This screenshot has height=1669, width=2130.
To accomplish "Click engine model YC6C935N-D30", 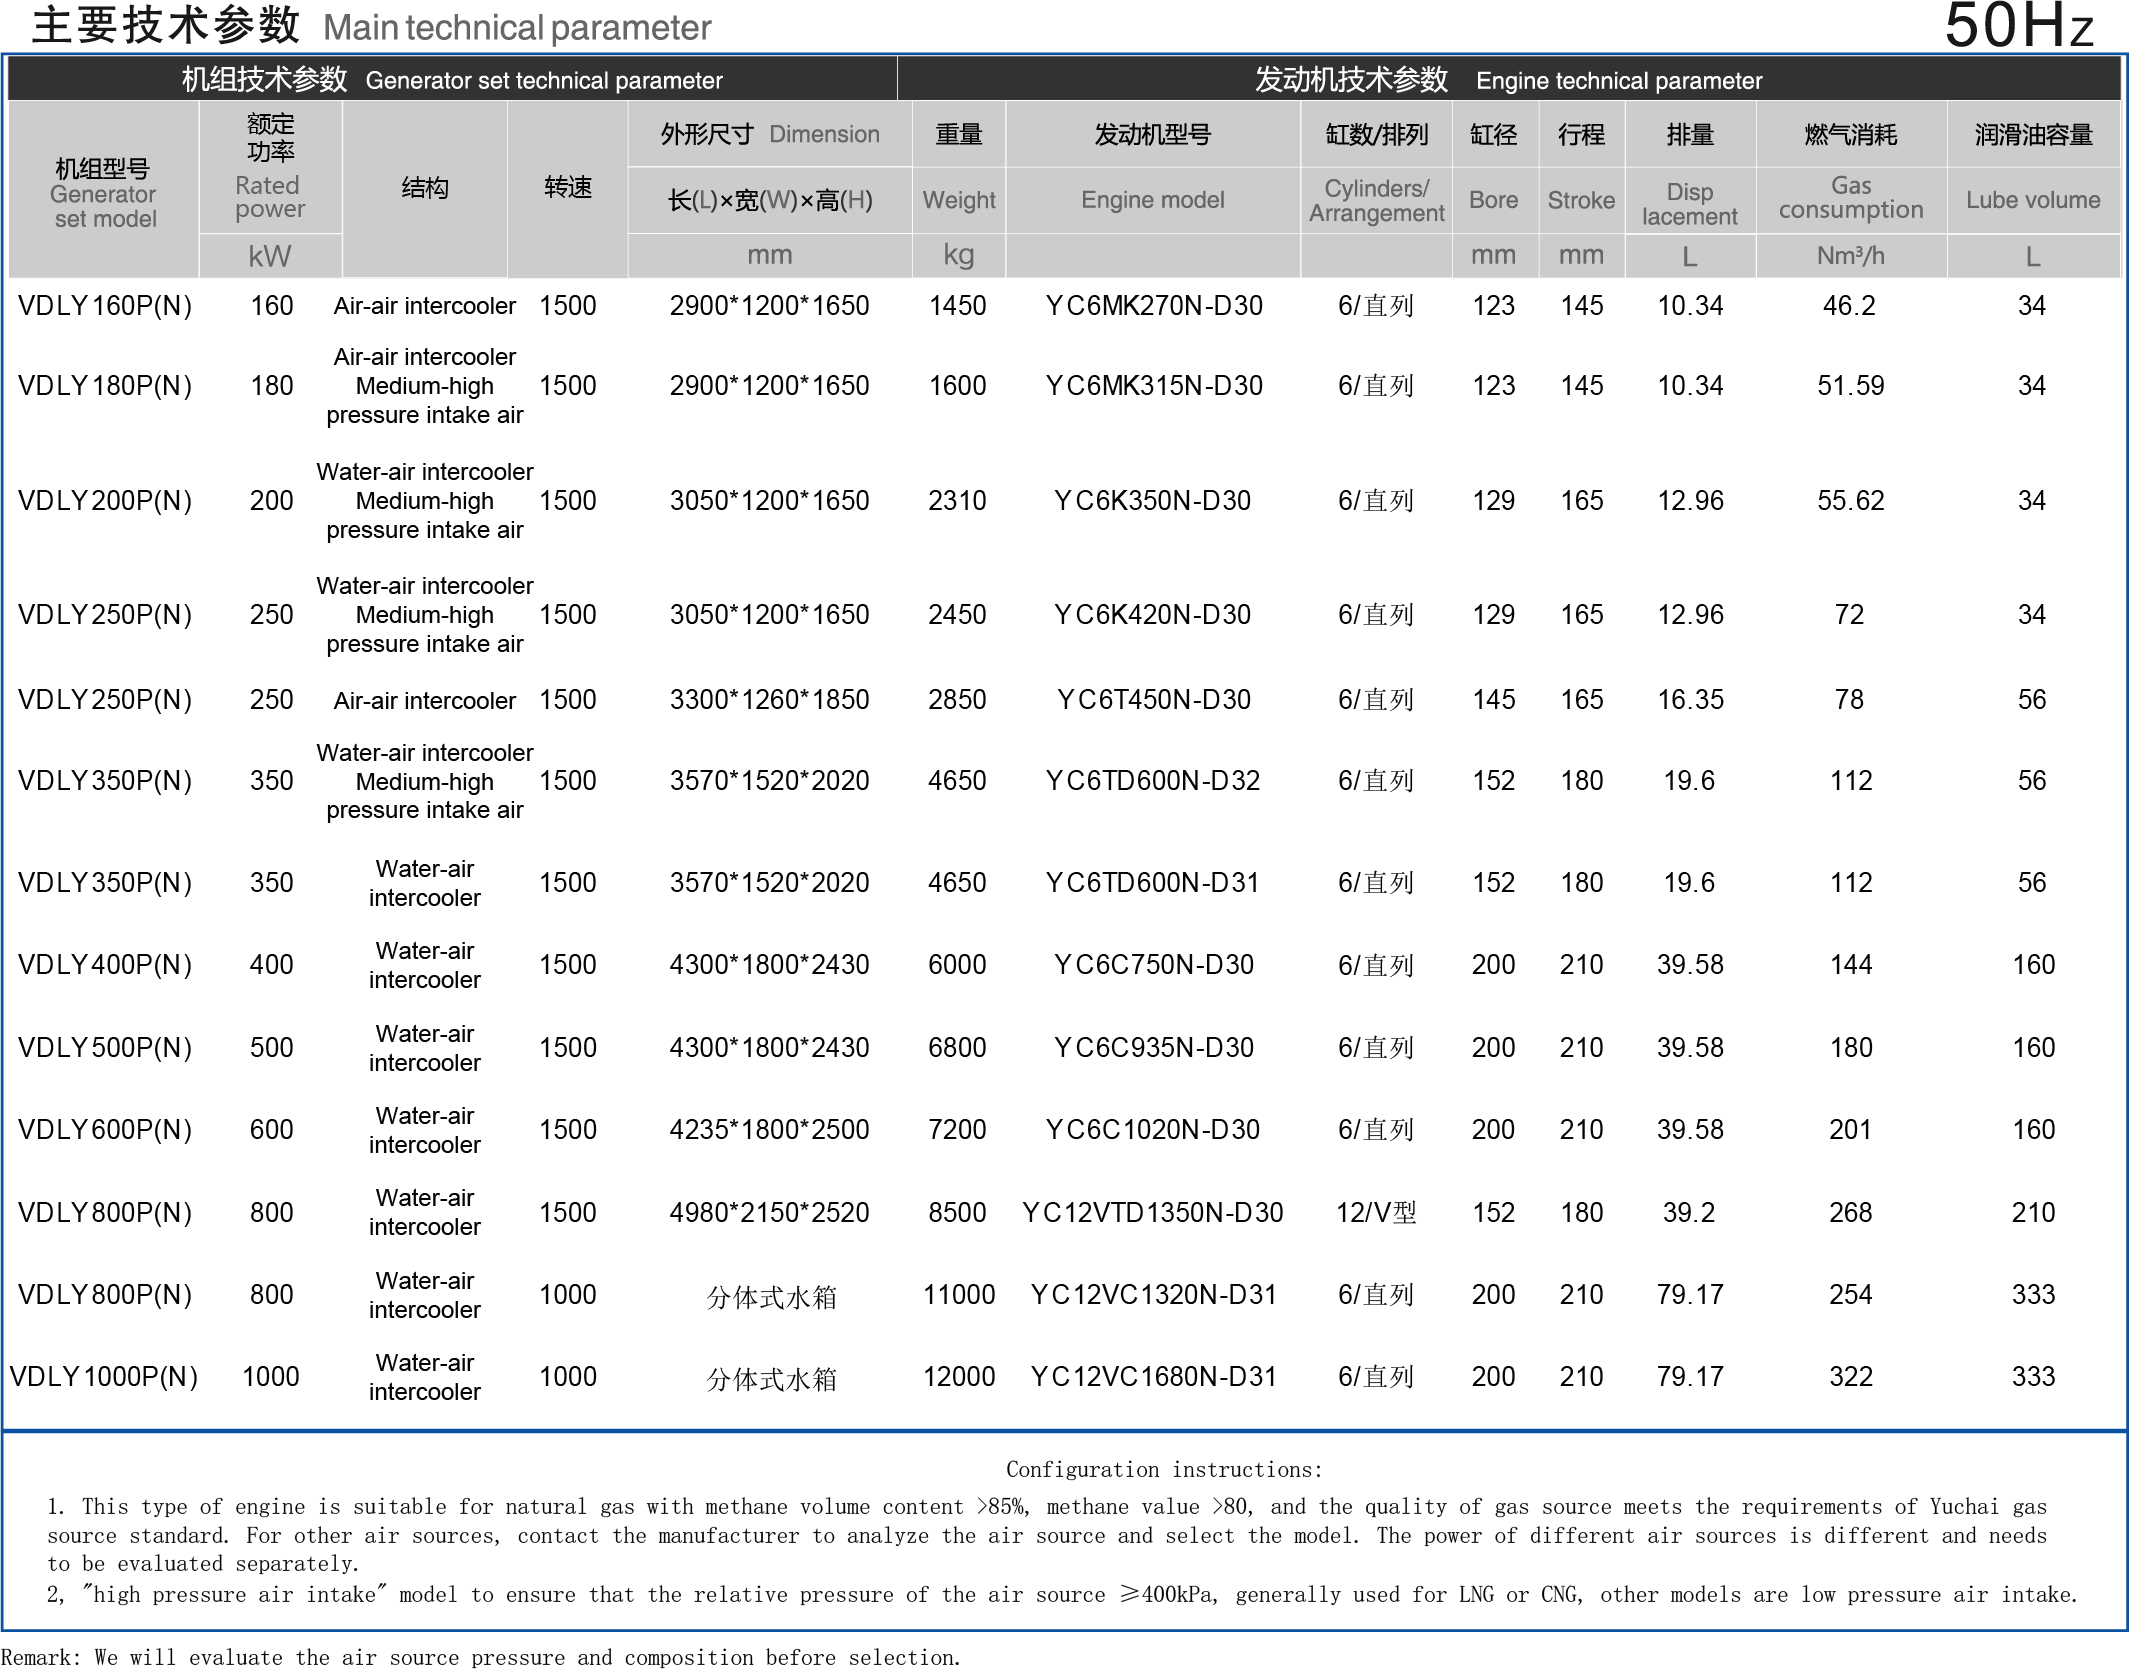I will [x=1153, y=1048].
